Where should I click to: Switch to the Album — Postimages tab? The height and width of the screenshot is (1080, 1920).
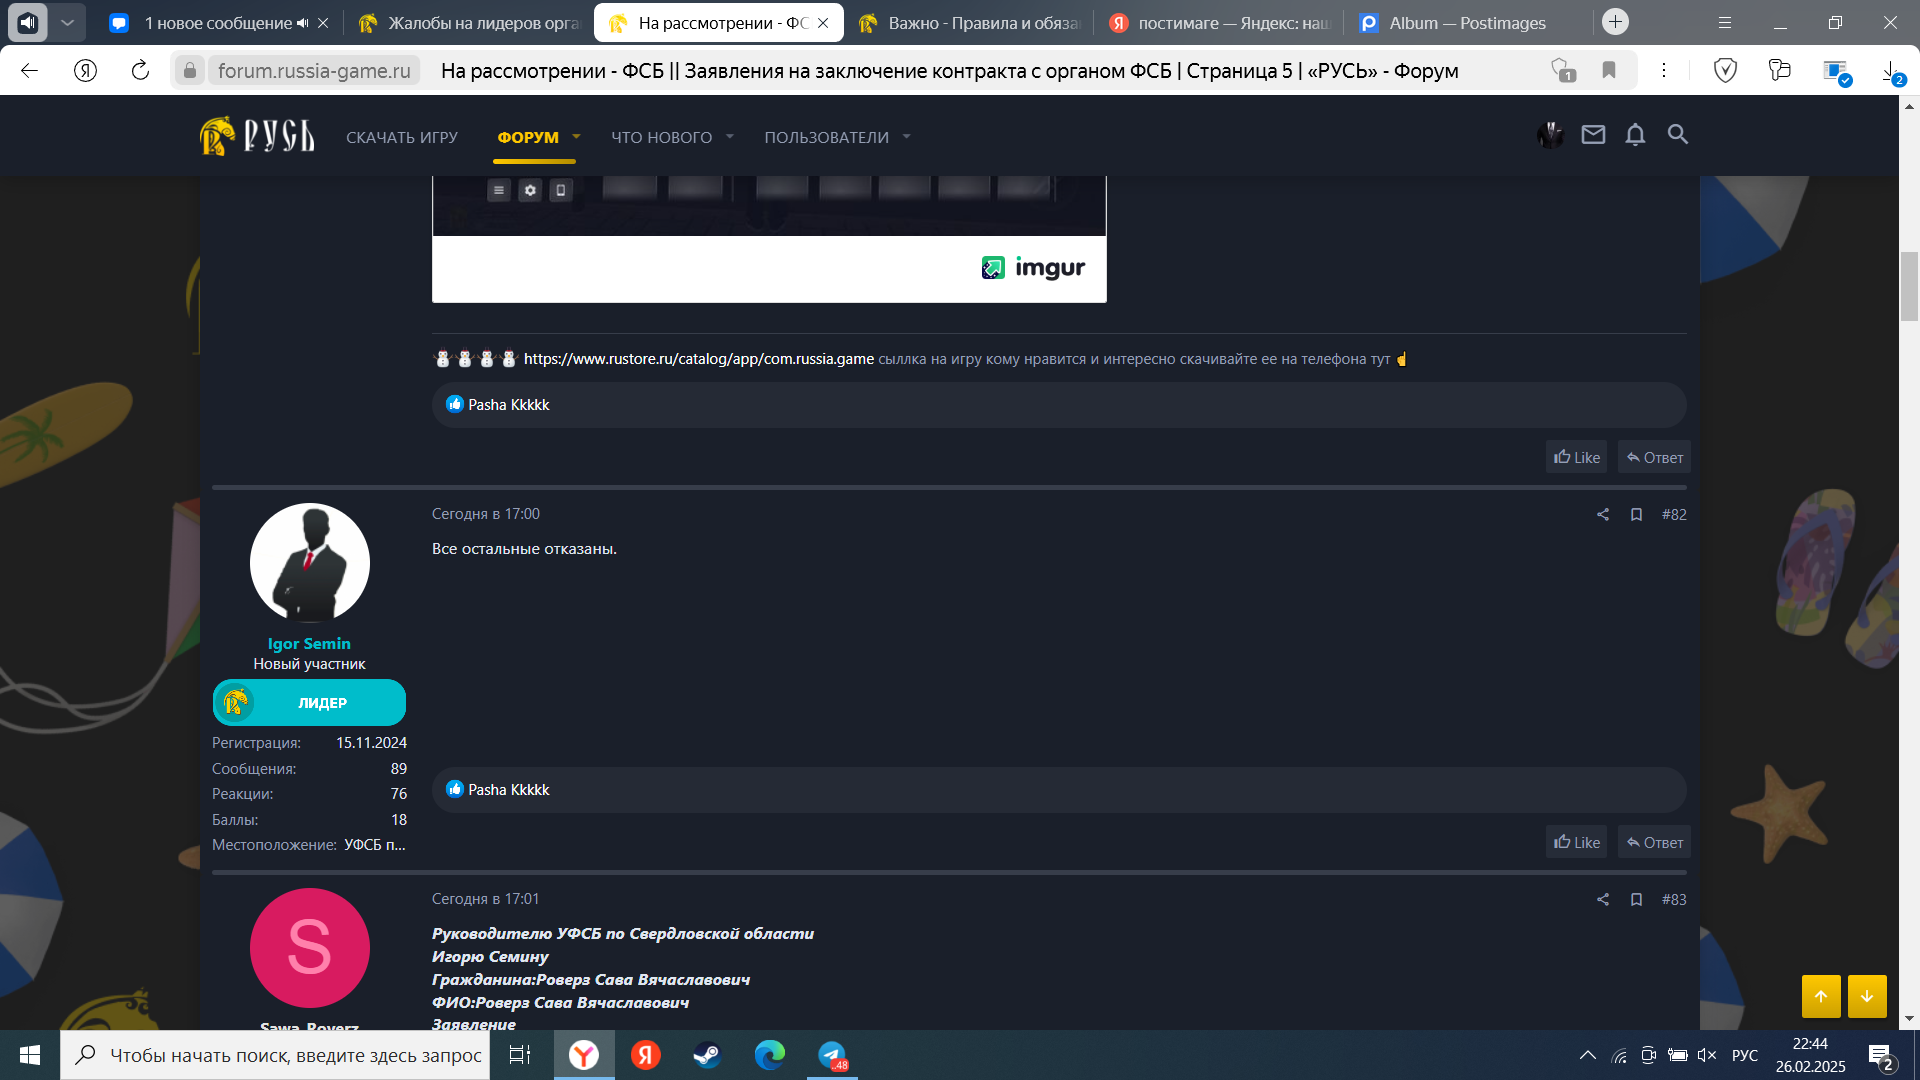click(1466, 23)
